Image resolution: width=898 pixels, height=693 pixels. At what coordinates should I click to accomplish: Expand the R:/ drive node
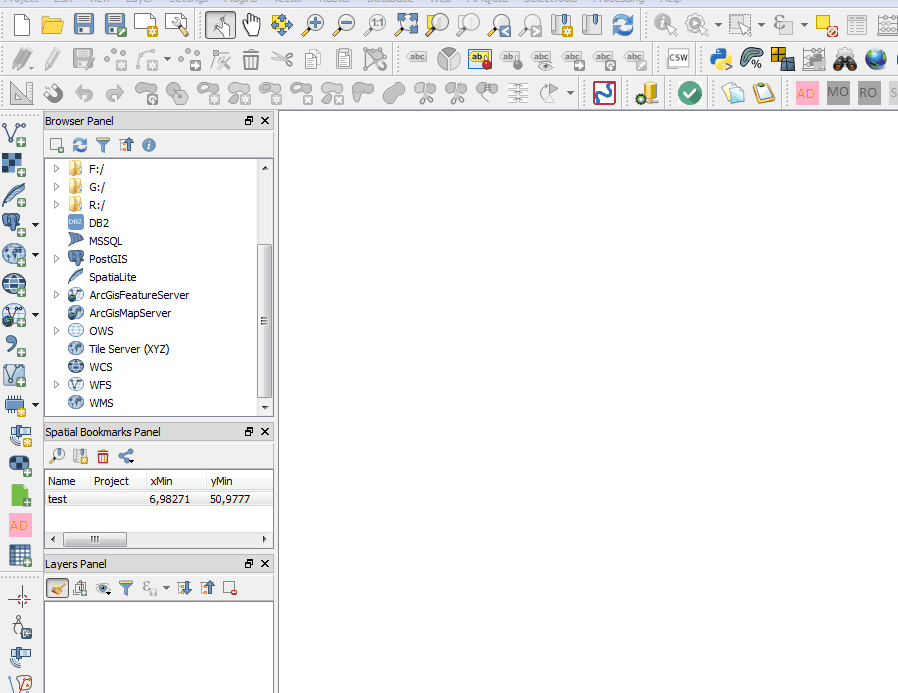coord(56,204)
